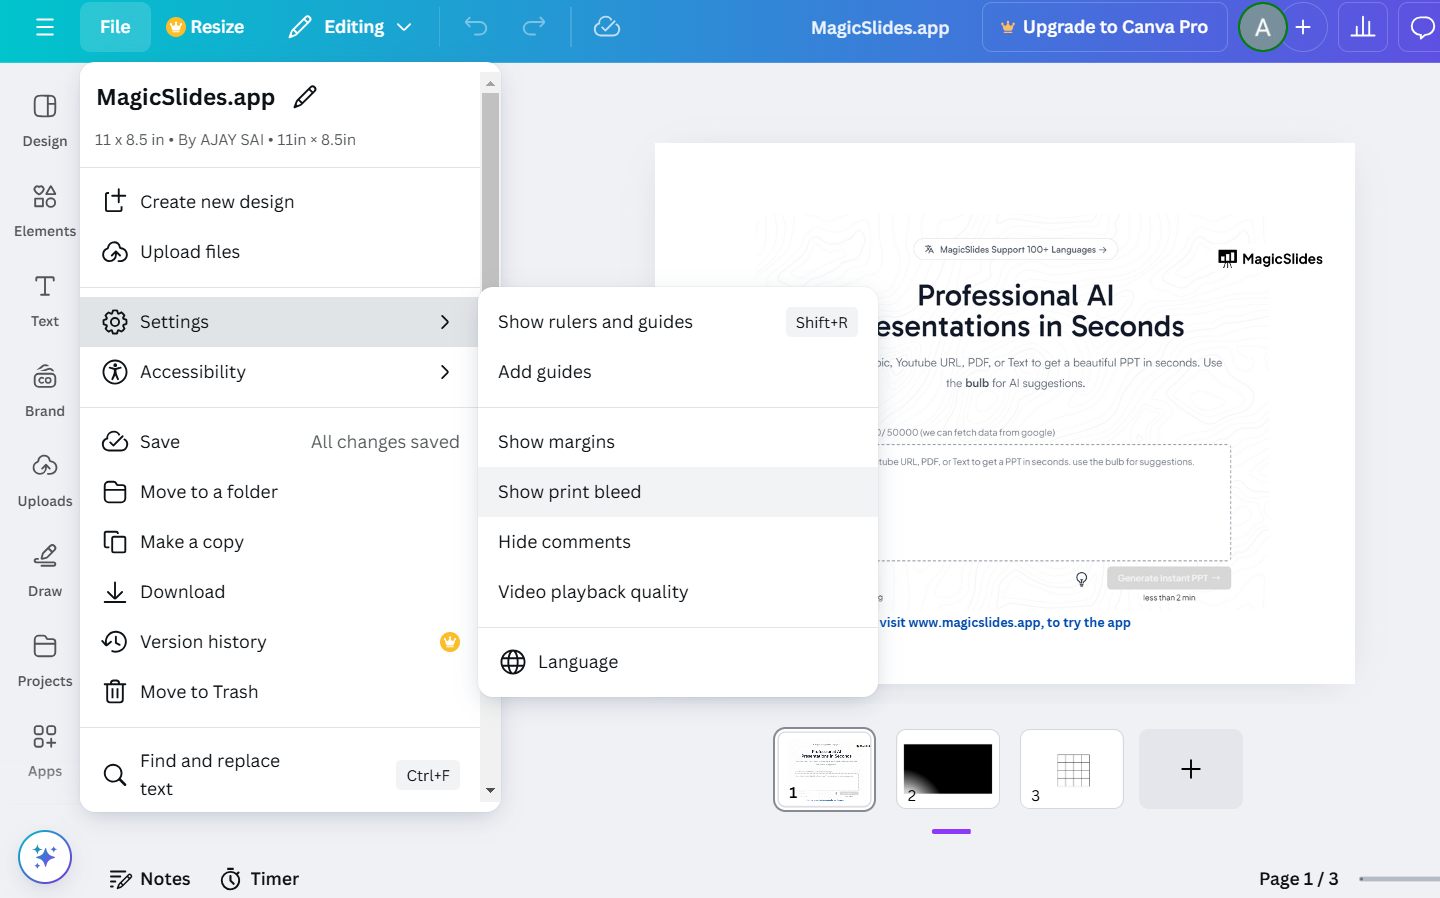
Task: Select Download from the File menu
Action: point(280,592)
